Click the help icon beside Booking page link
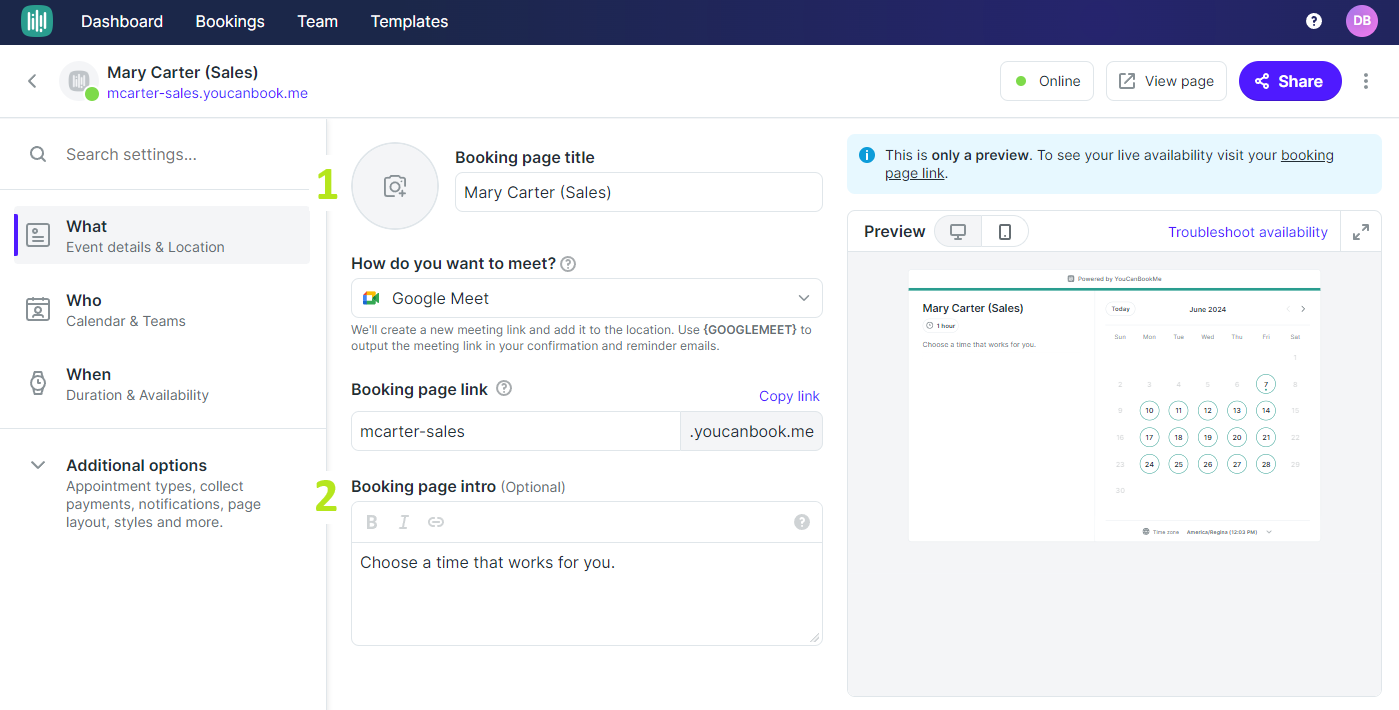This screenshot has width=1399, height=710. 504,388
